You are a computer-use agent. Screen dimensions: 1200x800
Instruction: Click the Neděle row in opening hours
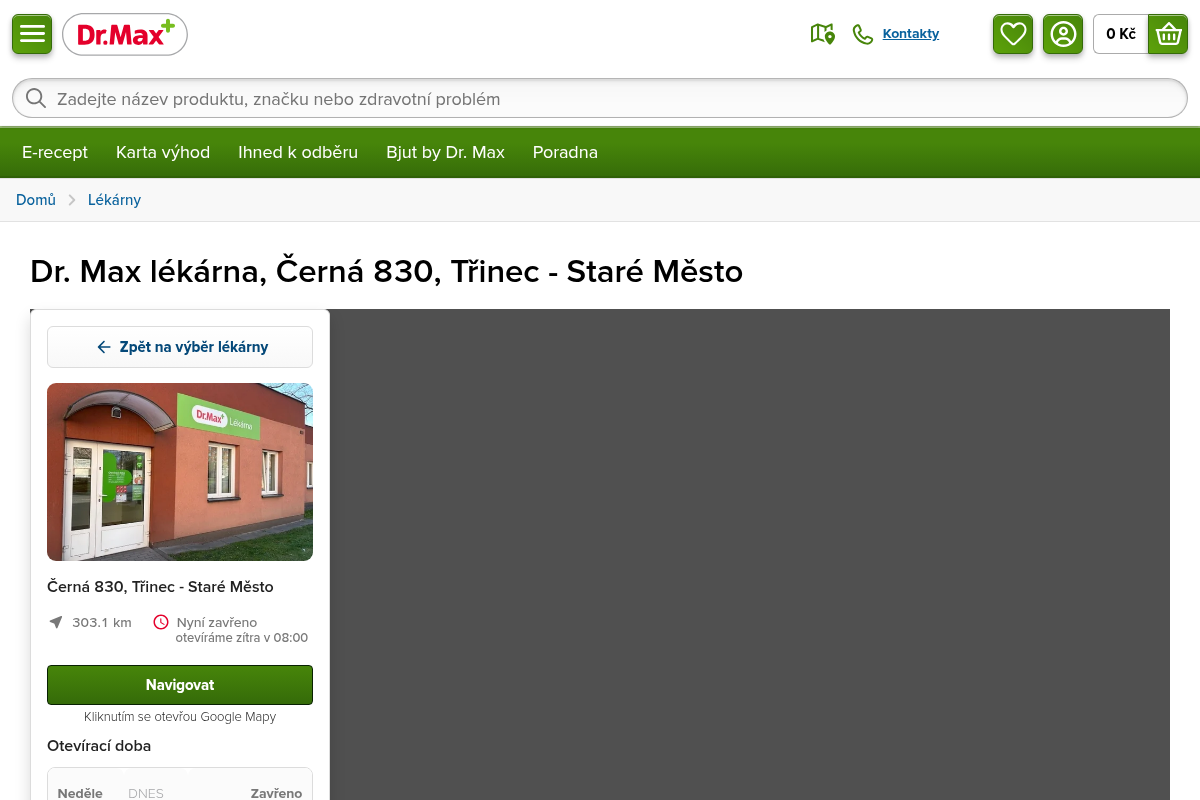coord(180,793)
